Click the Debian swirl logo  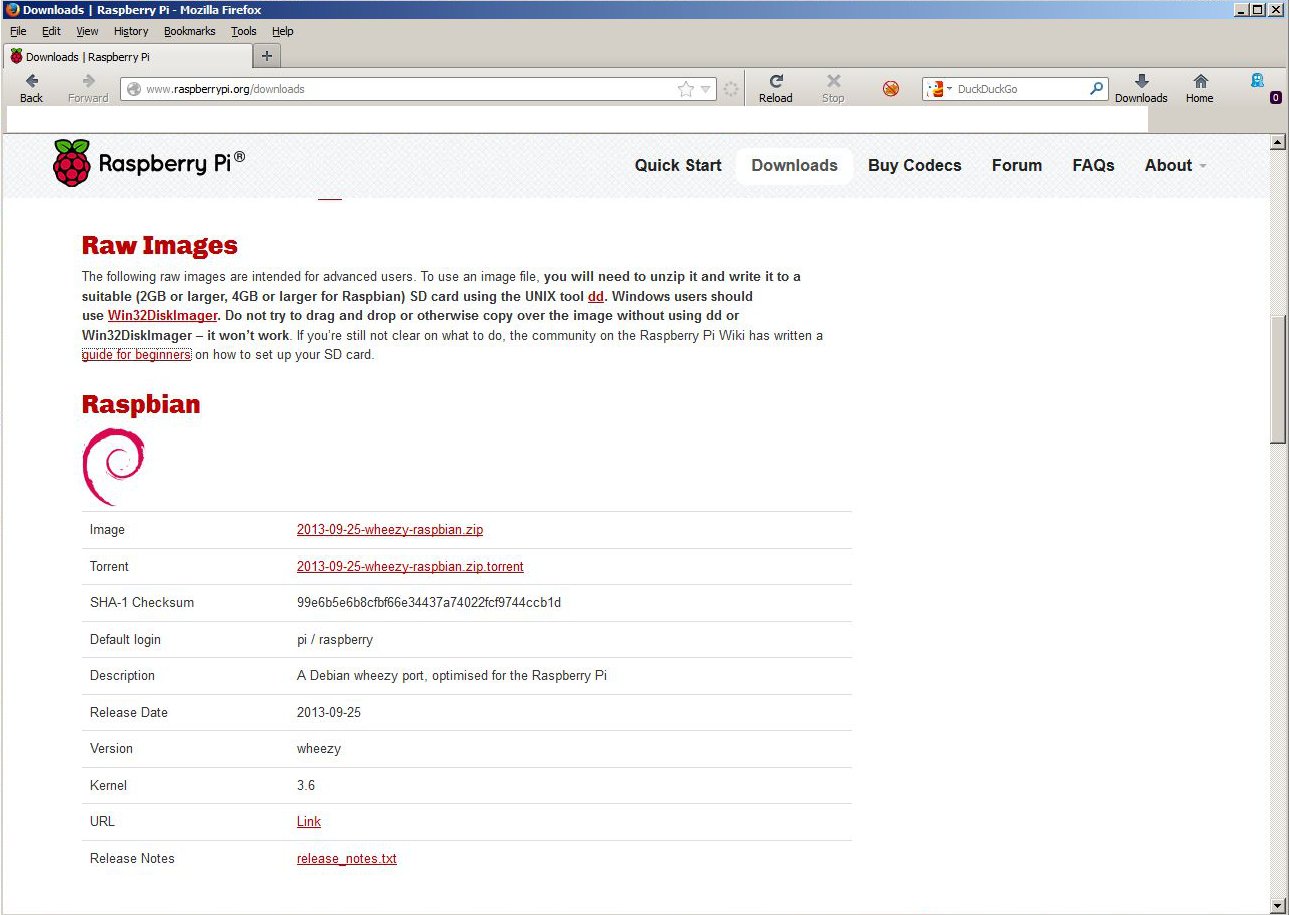113,467
